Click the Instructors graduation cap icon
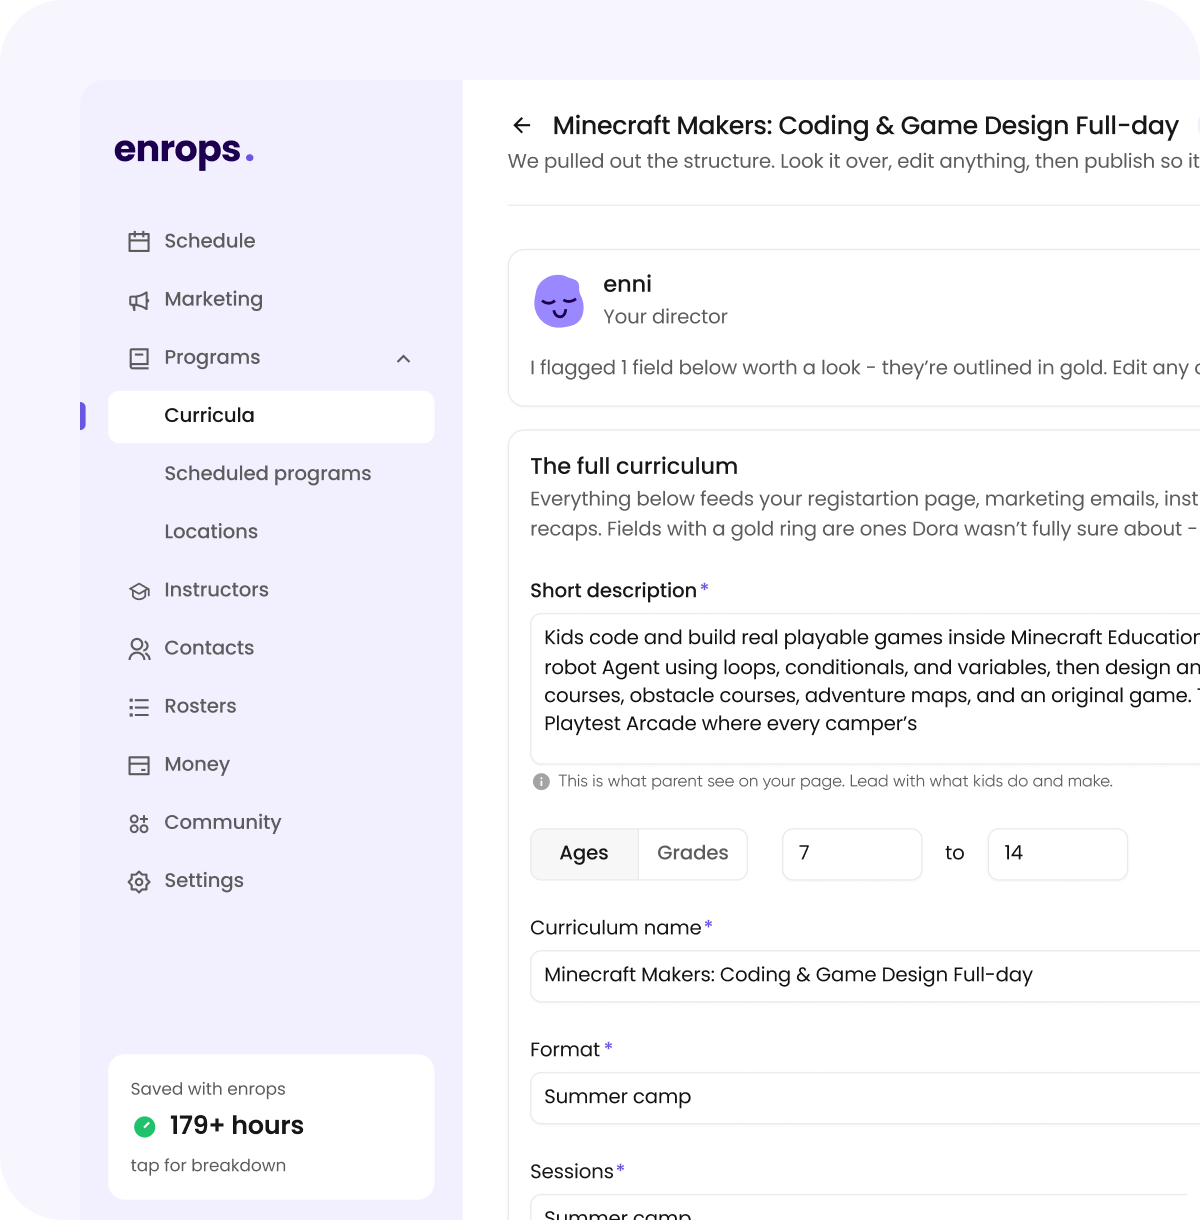 point(139,591)
